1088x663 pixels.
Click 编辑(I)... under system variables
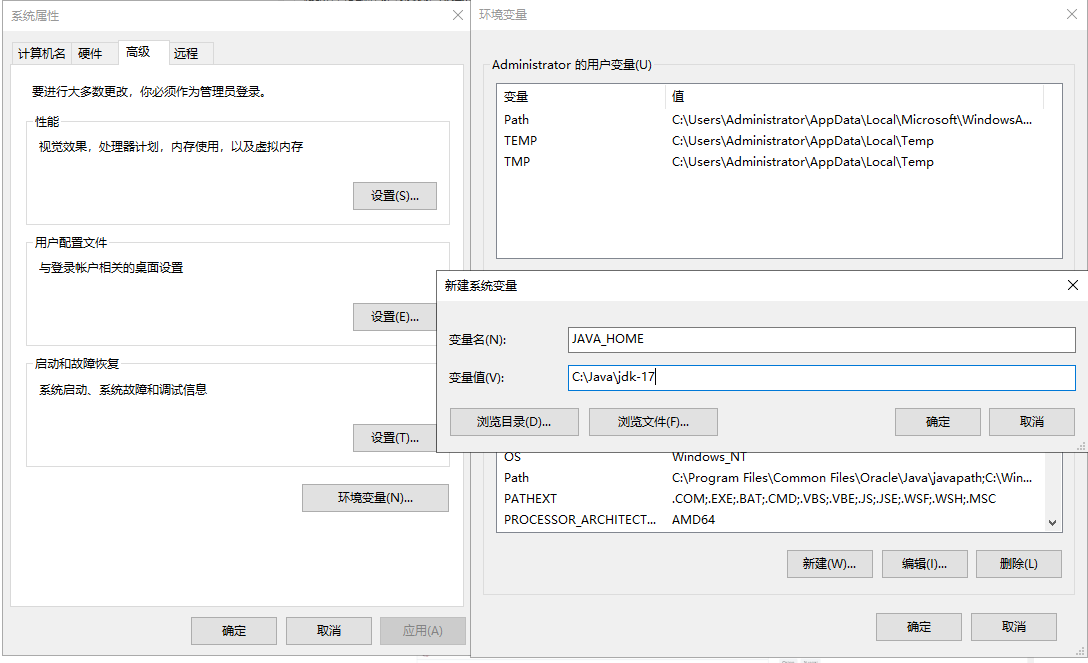point(924,564)
